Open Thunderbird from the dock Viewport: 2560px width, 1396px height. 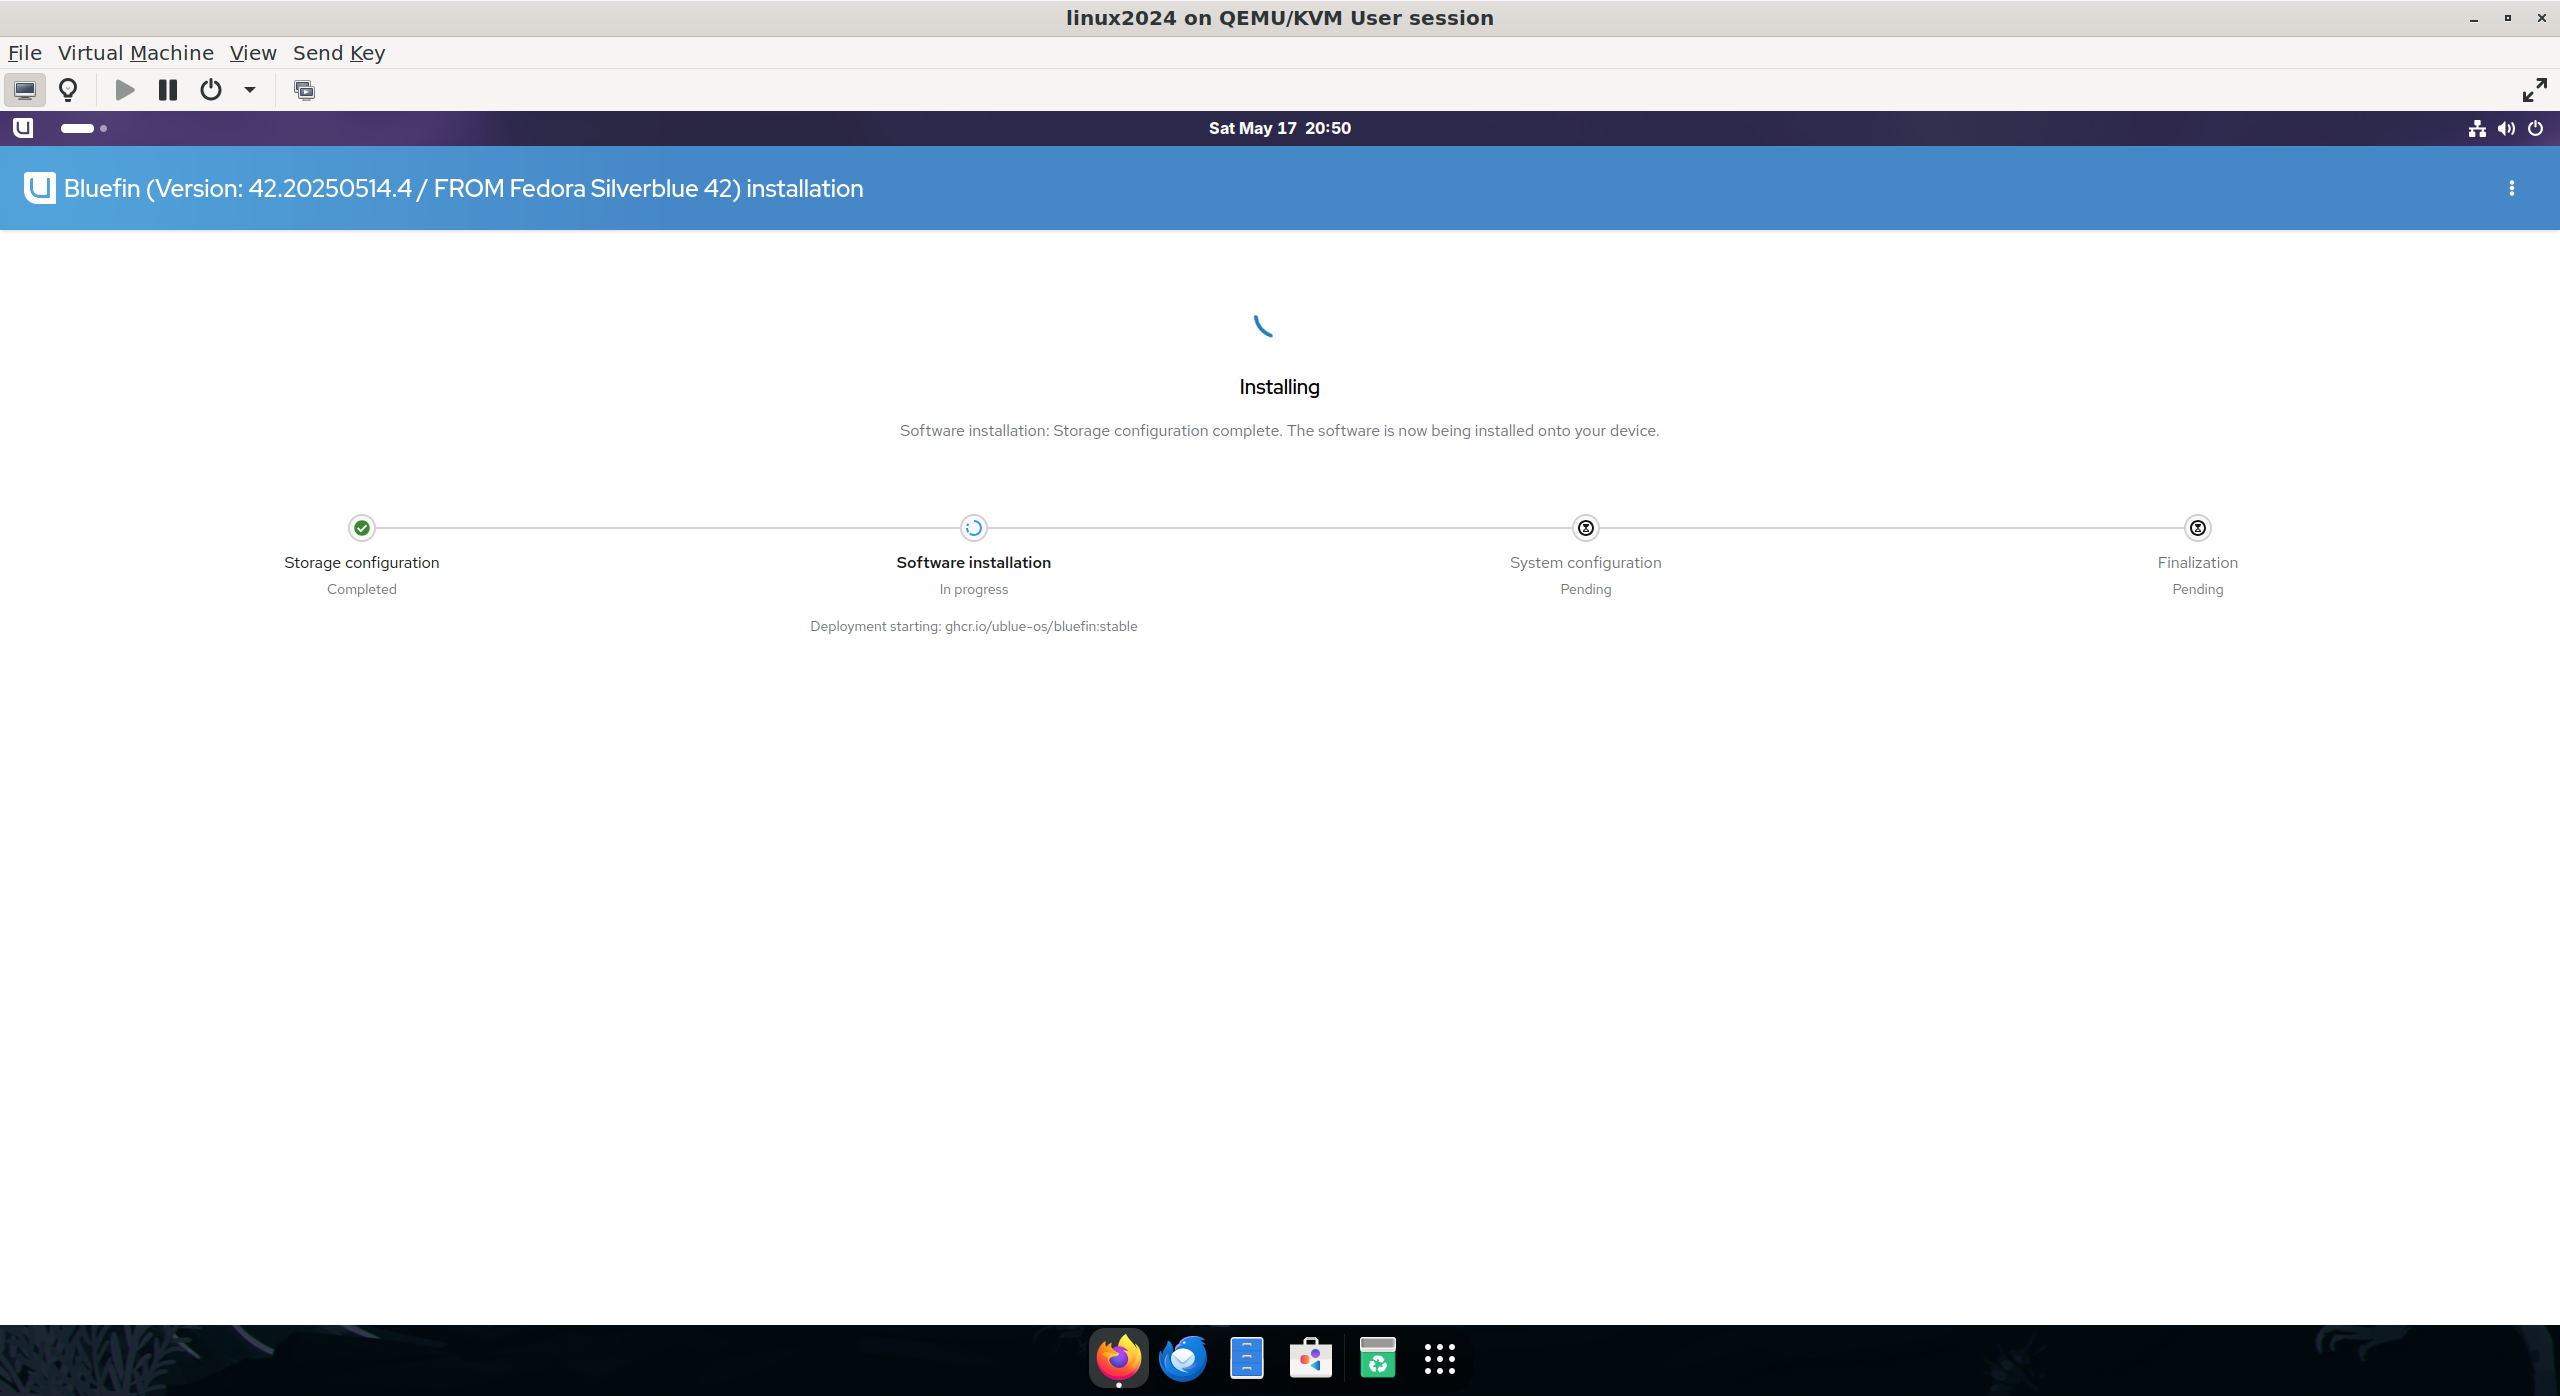tap(1182, 1358)
